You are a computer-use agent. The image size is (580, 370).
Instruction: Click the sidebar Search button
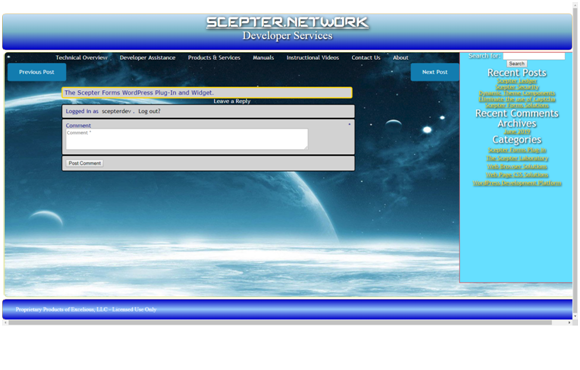pyautogui.click(x=517, y=64)
